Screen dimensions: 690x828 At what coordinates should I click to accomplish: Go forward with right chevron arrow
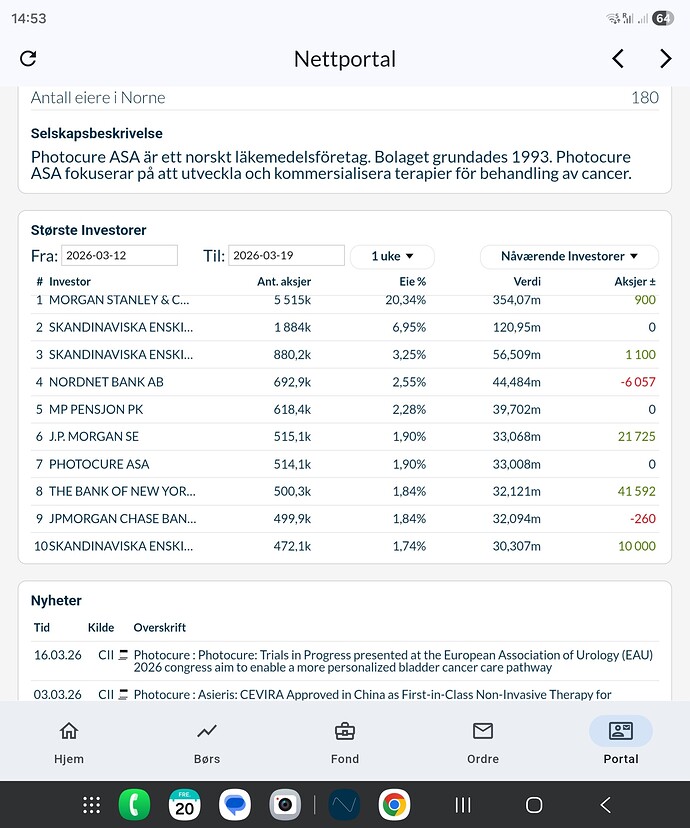tap(666, 59)
